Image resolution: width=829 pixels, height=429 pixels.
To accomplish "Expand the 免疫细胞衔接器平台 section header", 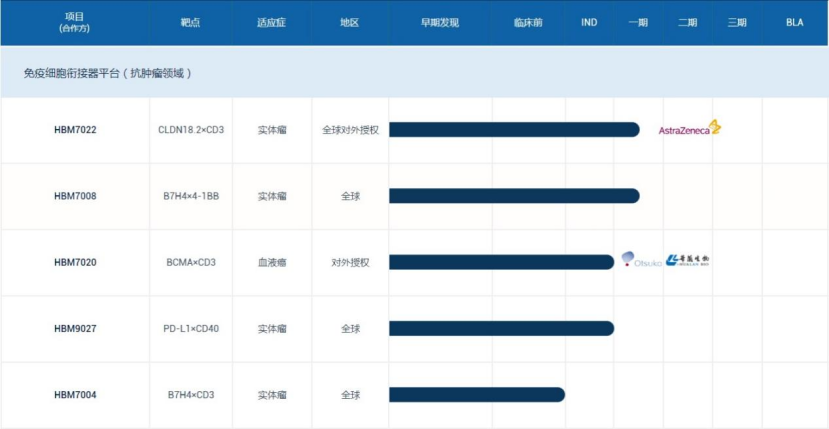I will click(x=108, y=73).
